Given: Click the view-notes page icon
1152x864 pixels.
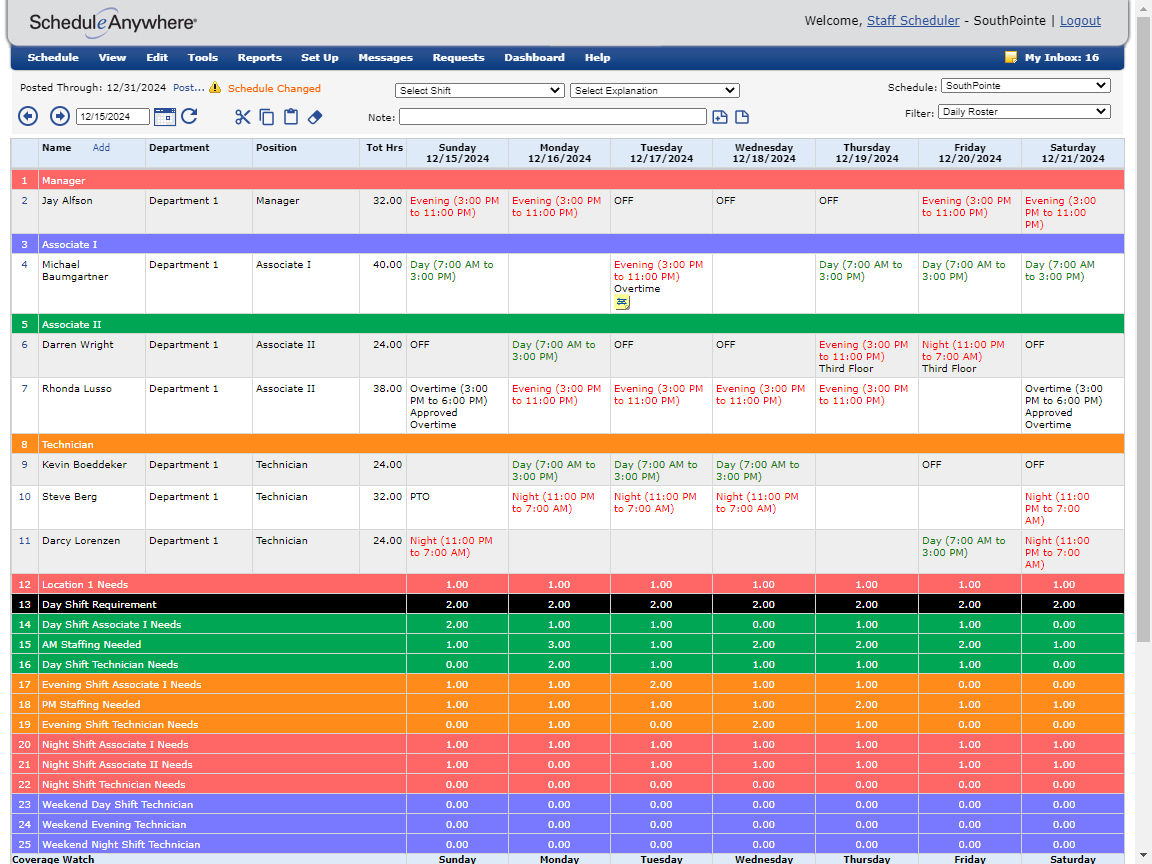Looking at the screenshot, I should tap(741, 117).
